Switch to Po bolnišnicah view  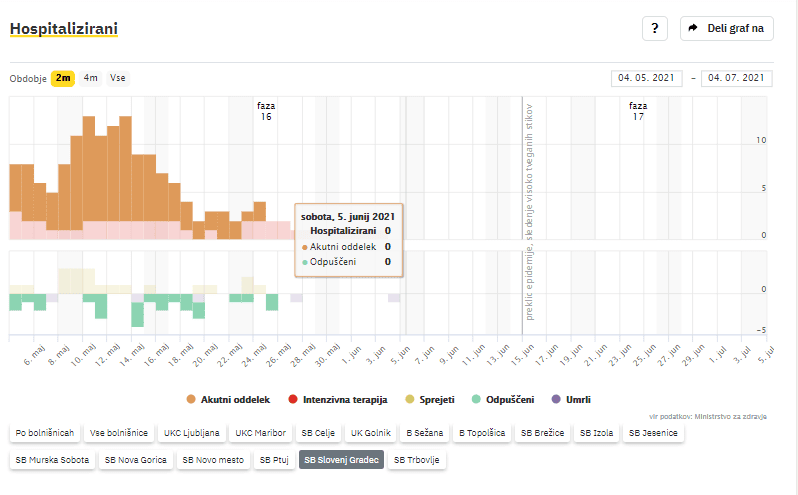coord(44,433)
